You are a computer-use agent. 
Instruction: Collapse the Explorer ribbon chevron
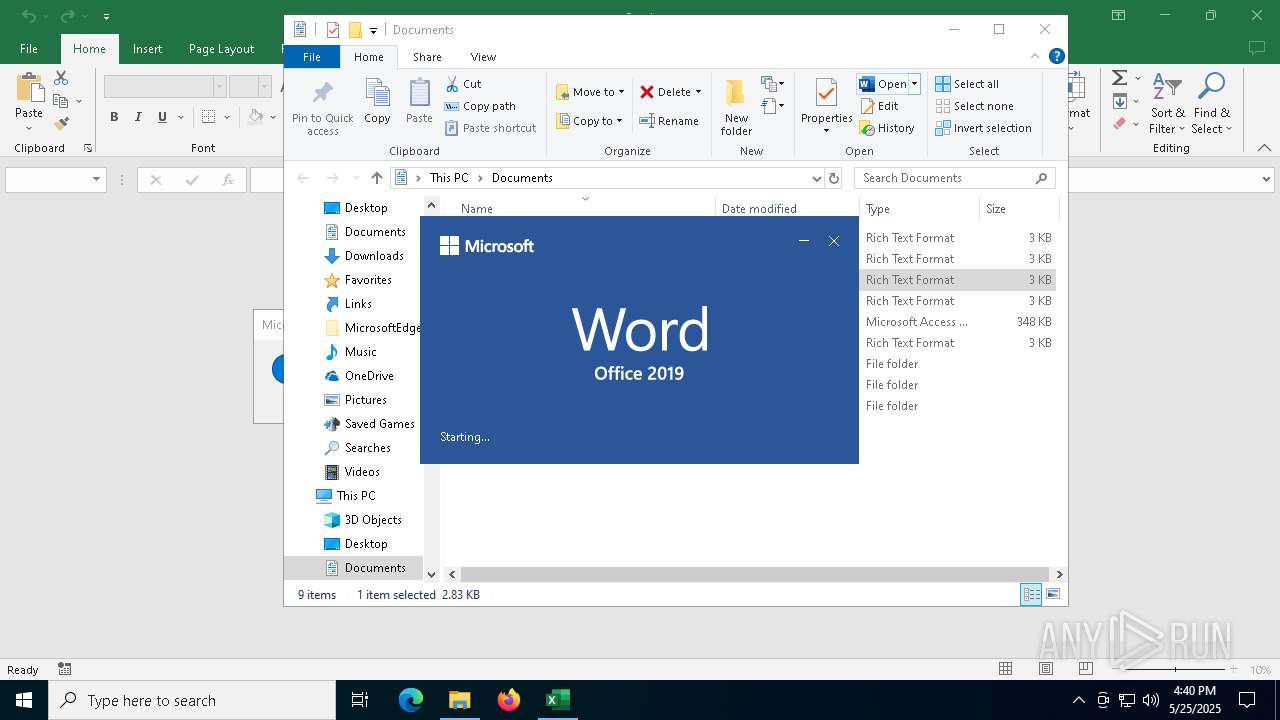(x=1035, y=57)
